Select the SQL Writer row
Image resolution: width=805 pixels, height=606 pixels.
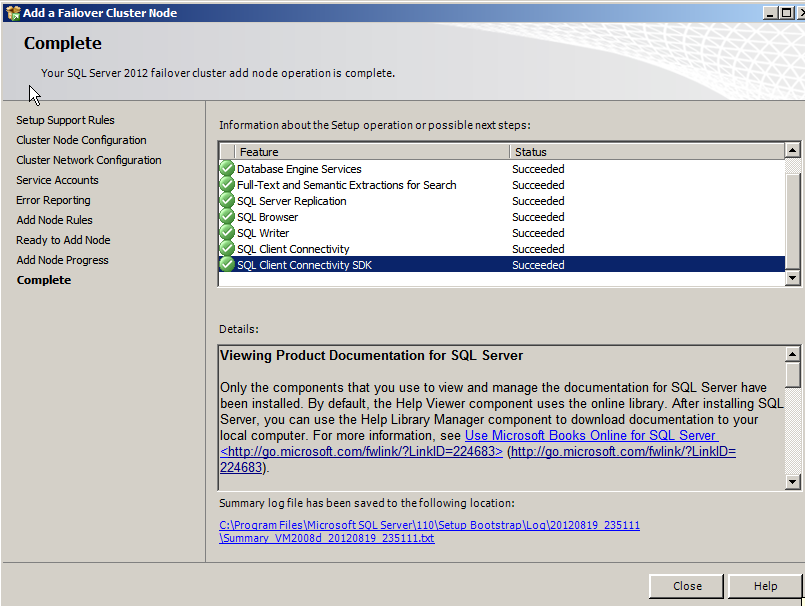coord(502,232)
